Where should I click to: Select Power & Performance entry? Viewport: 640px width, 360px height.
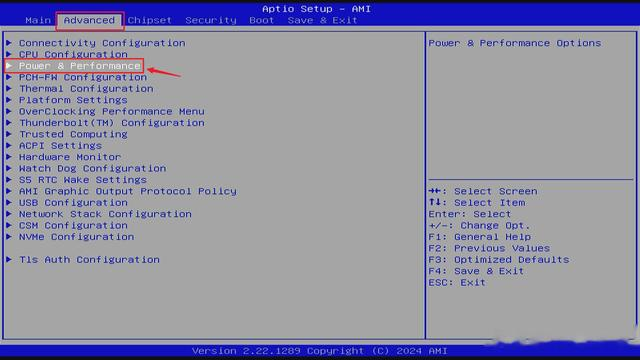pyautogui.click(x=80, y=66)
